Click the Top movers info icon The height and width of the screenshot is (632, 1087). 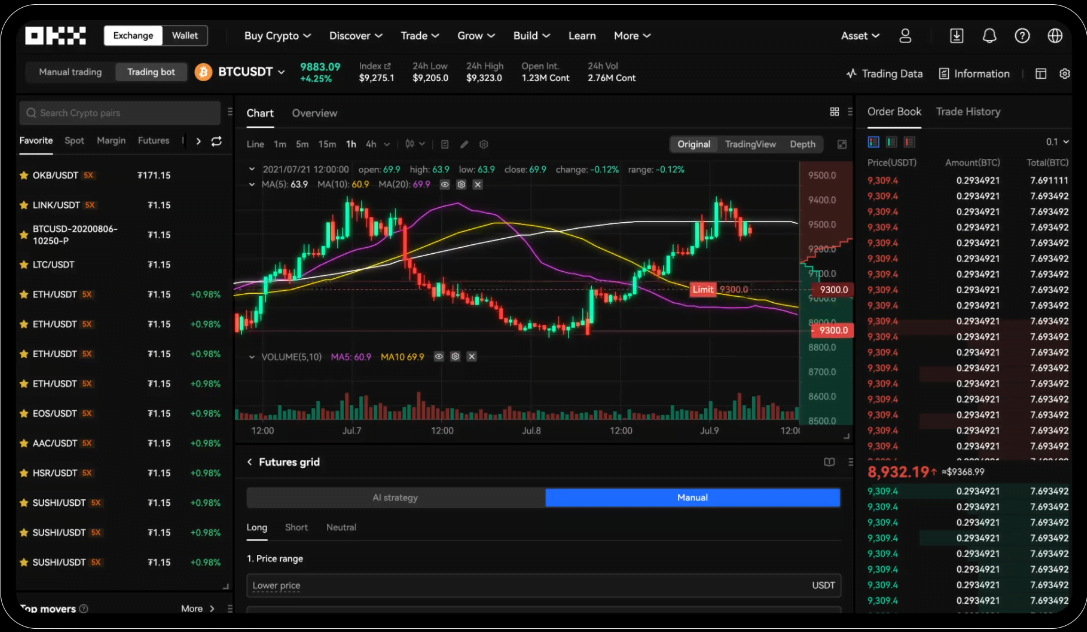[x=84, y=608]
